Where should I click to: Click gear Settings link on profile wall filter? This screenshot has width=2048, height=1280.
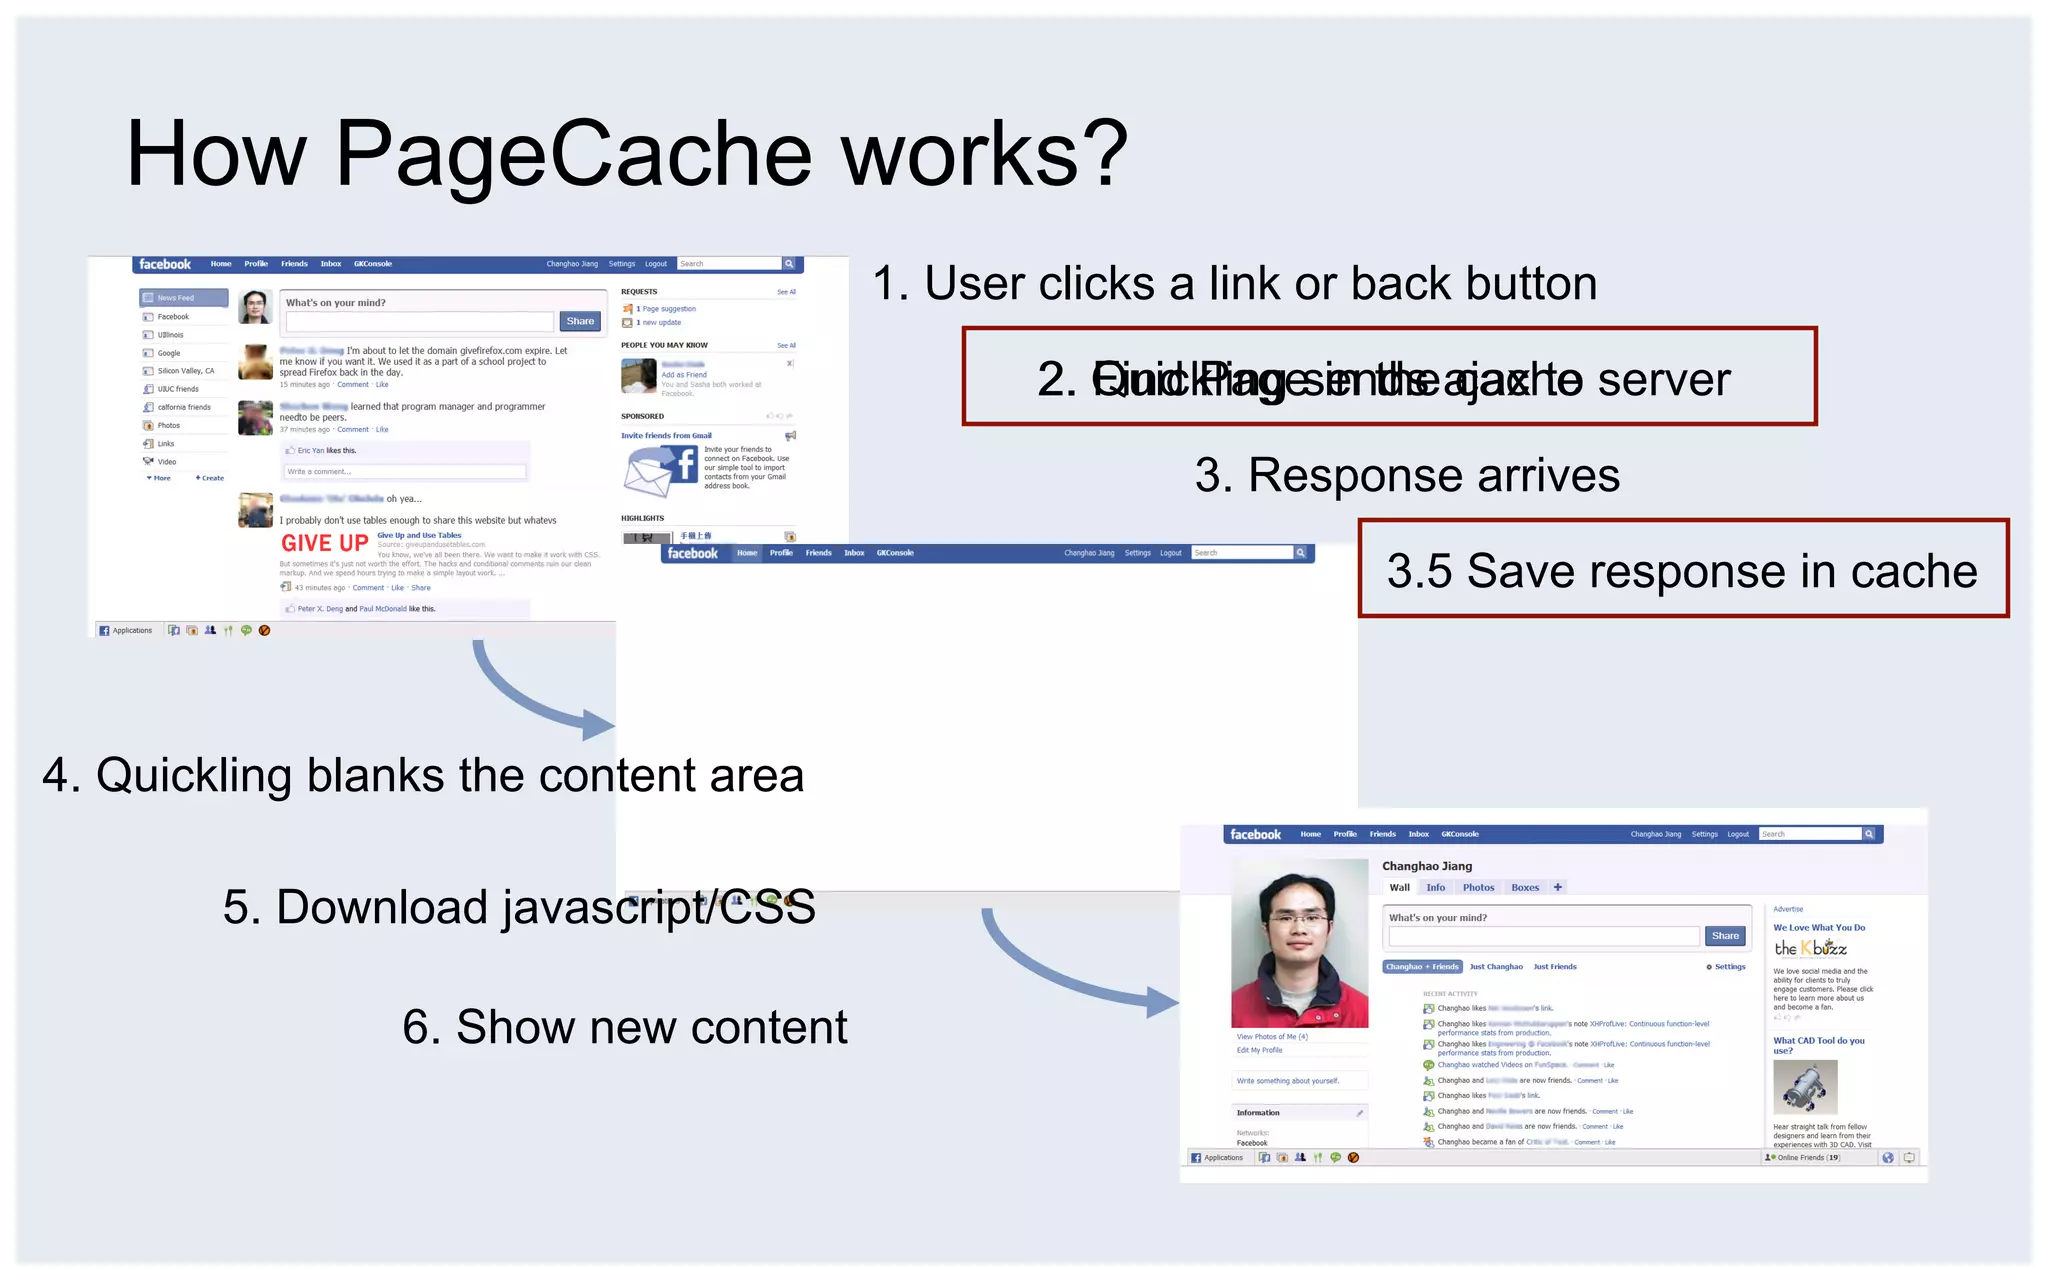1726,967
